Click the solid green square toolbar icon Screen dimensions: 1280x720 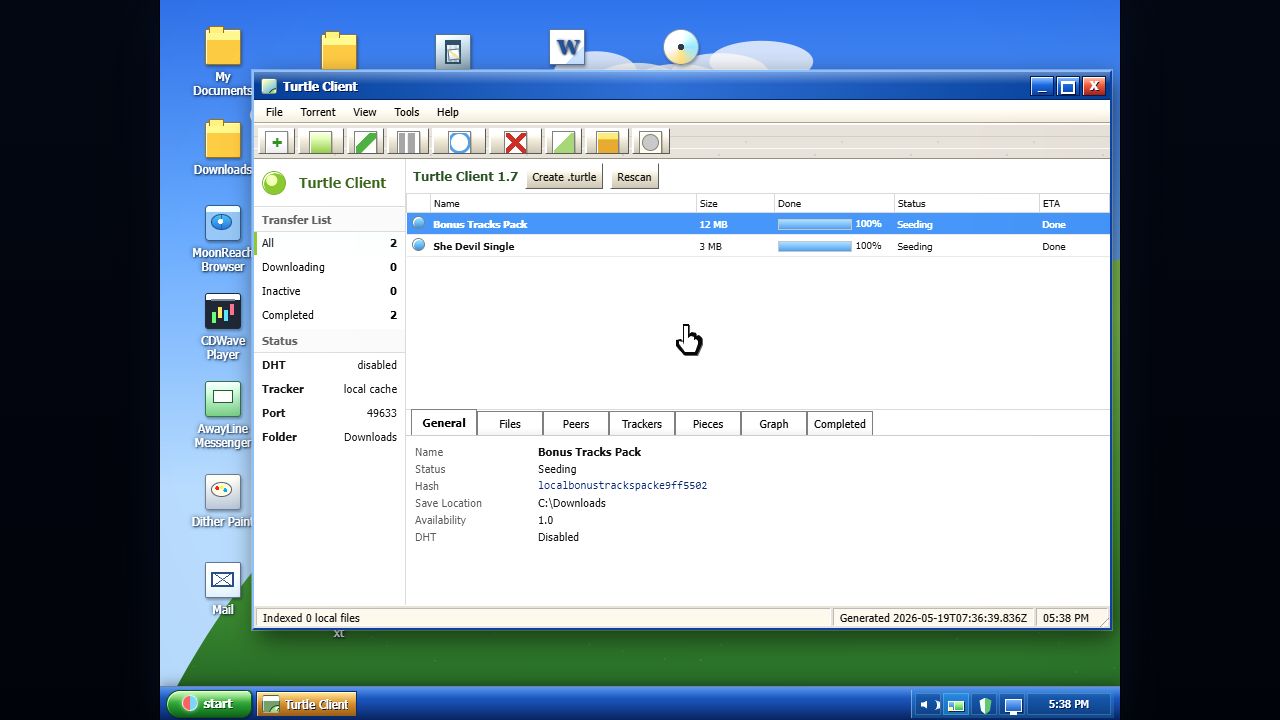click(320, 142)
